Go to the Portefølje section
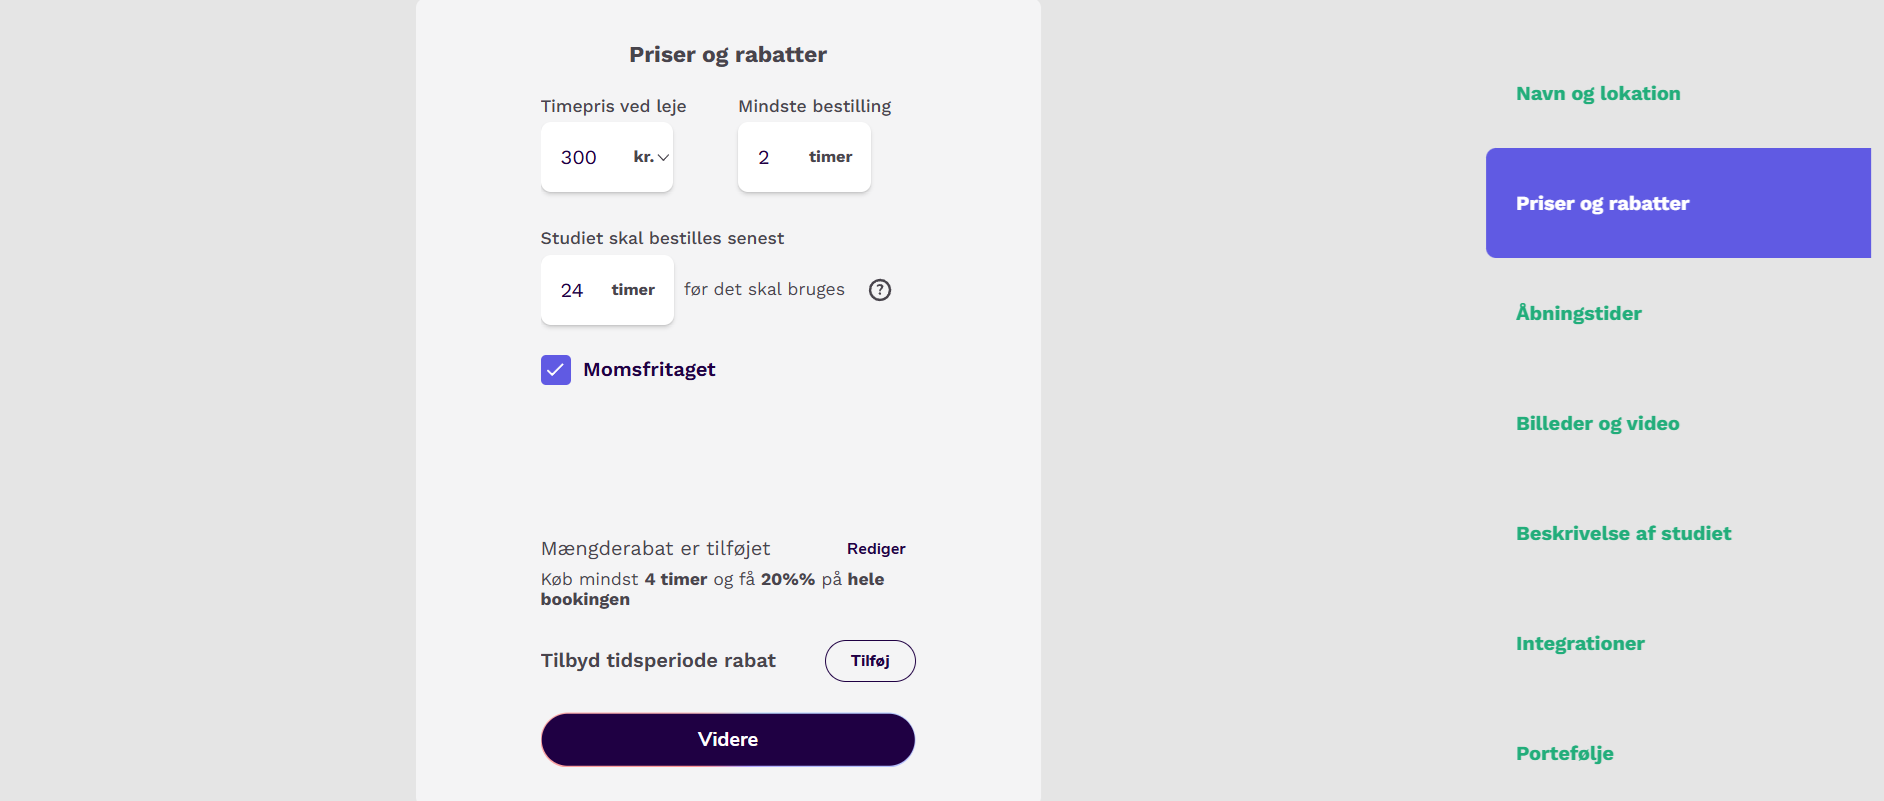Image resolution: width=1884 pixels, height=801 pixels. pyautogui.click(x=1565, y=754)
